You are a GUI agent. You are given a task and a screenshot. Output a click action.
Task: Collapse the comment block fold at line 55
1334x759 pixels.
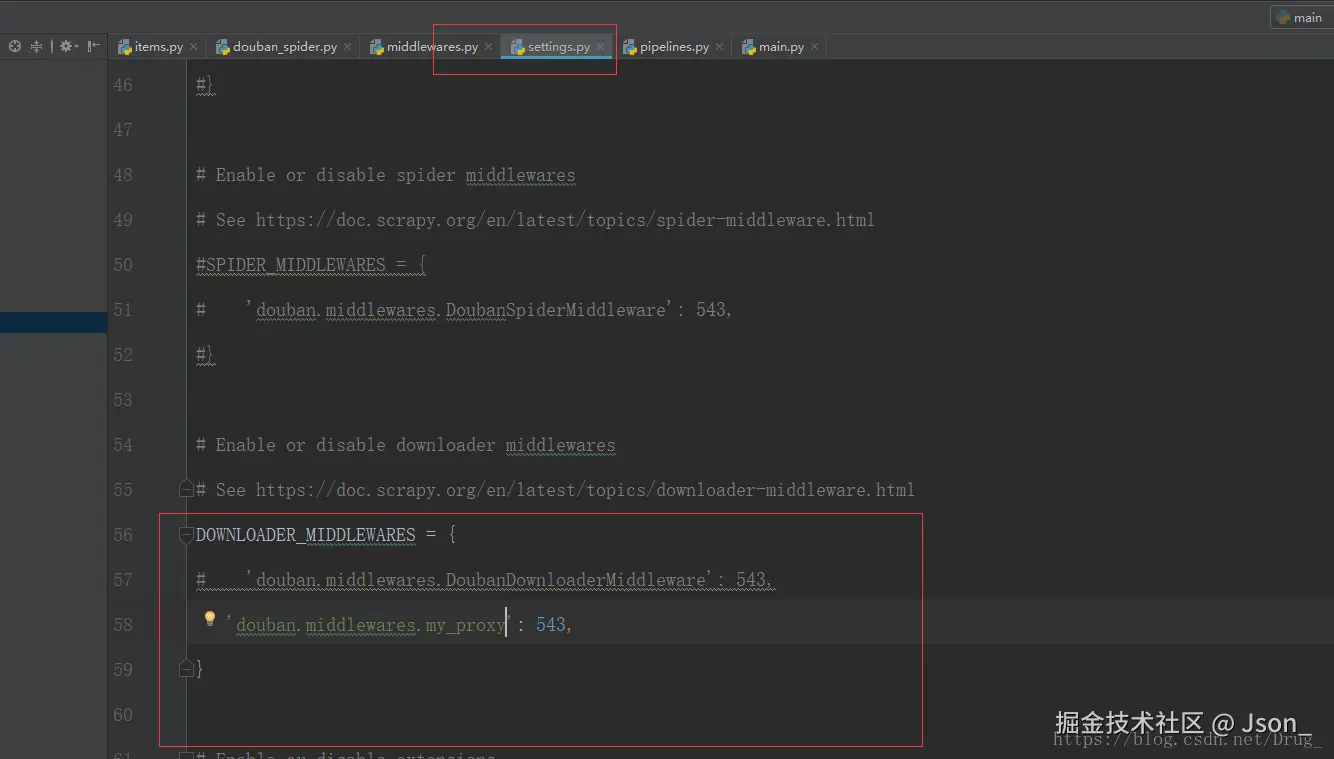pyautogui.click(x=186, y=488)
